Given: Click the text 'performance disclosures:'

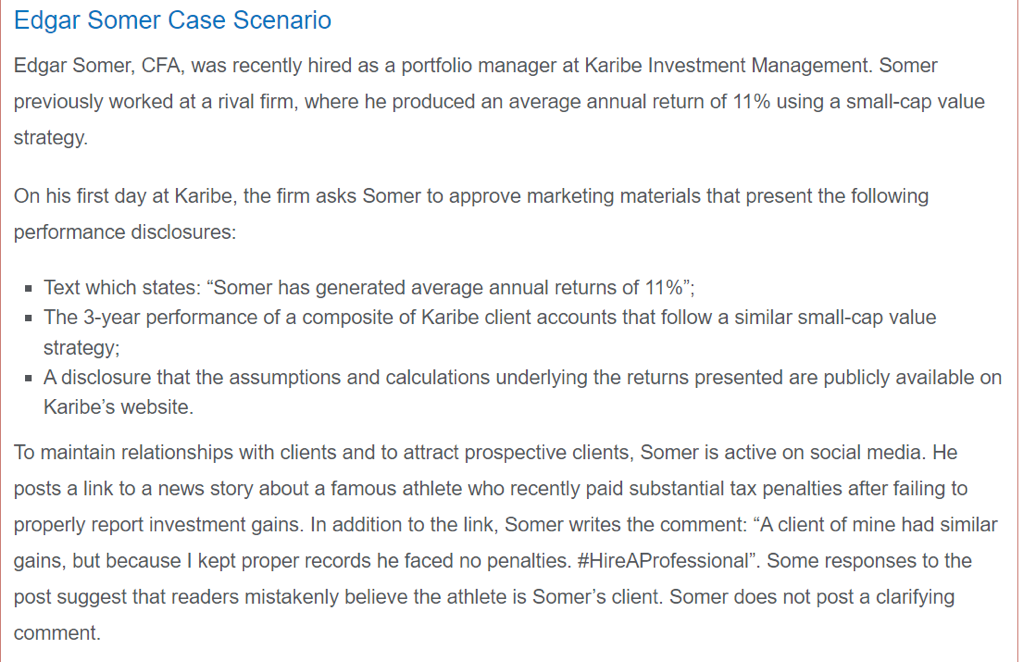Looking at the screenshot, I should (125, 232).
